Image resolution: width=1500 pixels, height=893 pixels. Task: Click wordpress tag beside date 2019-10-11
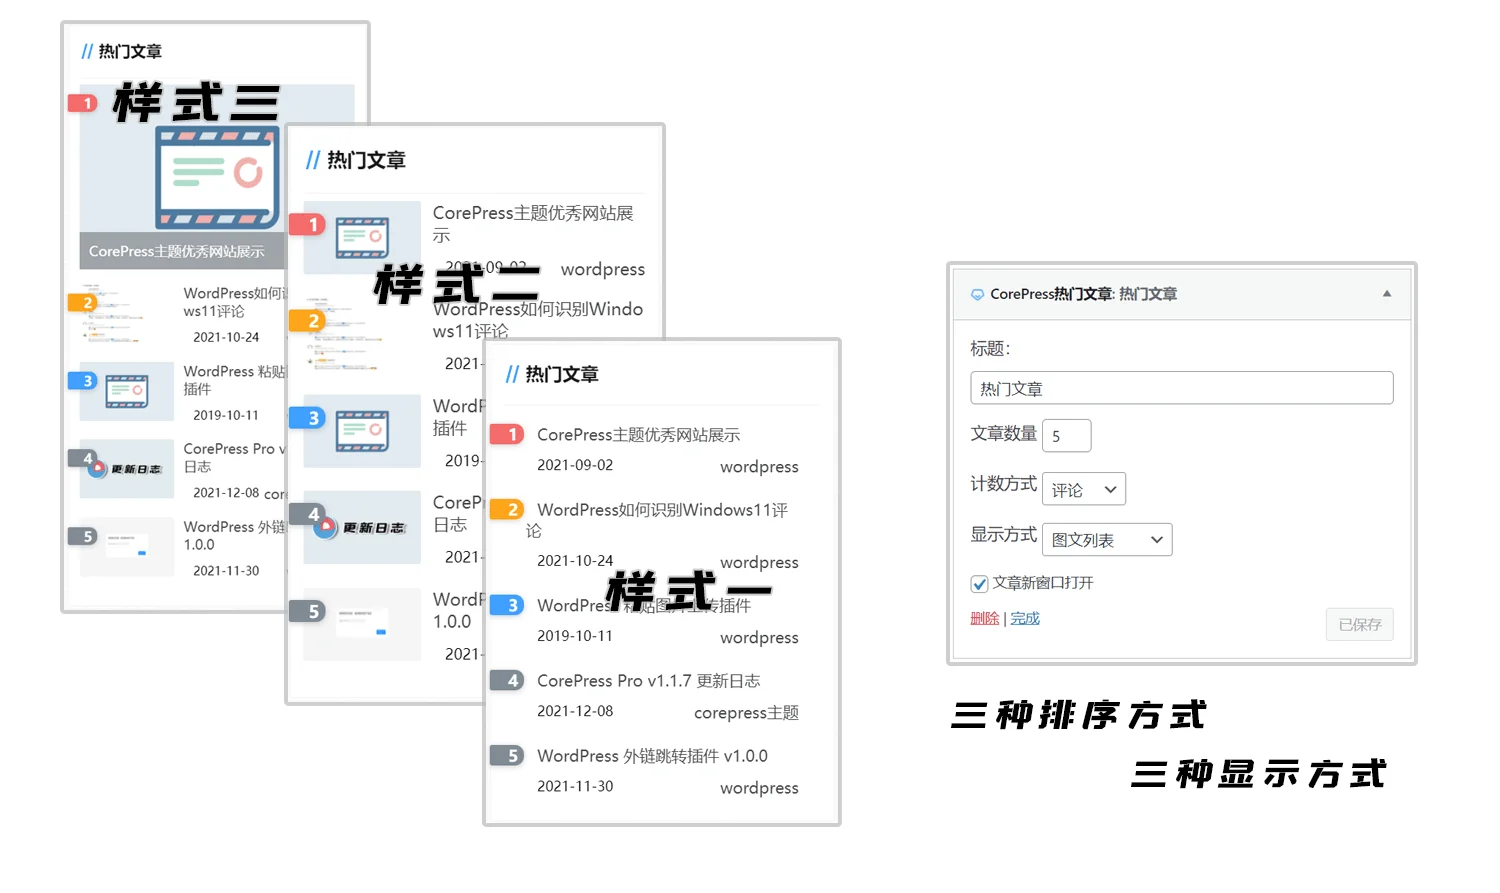coord(759,638)
